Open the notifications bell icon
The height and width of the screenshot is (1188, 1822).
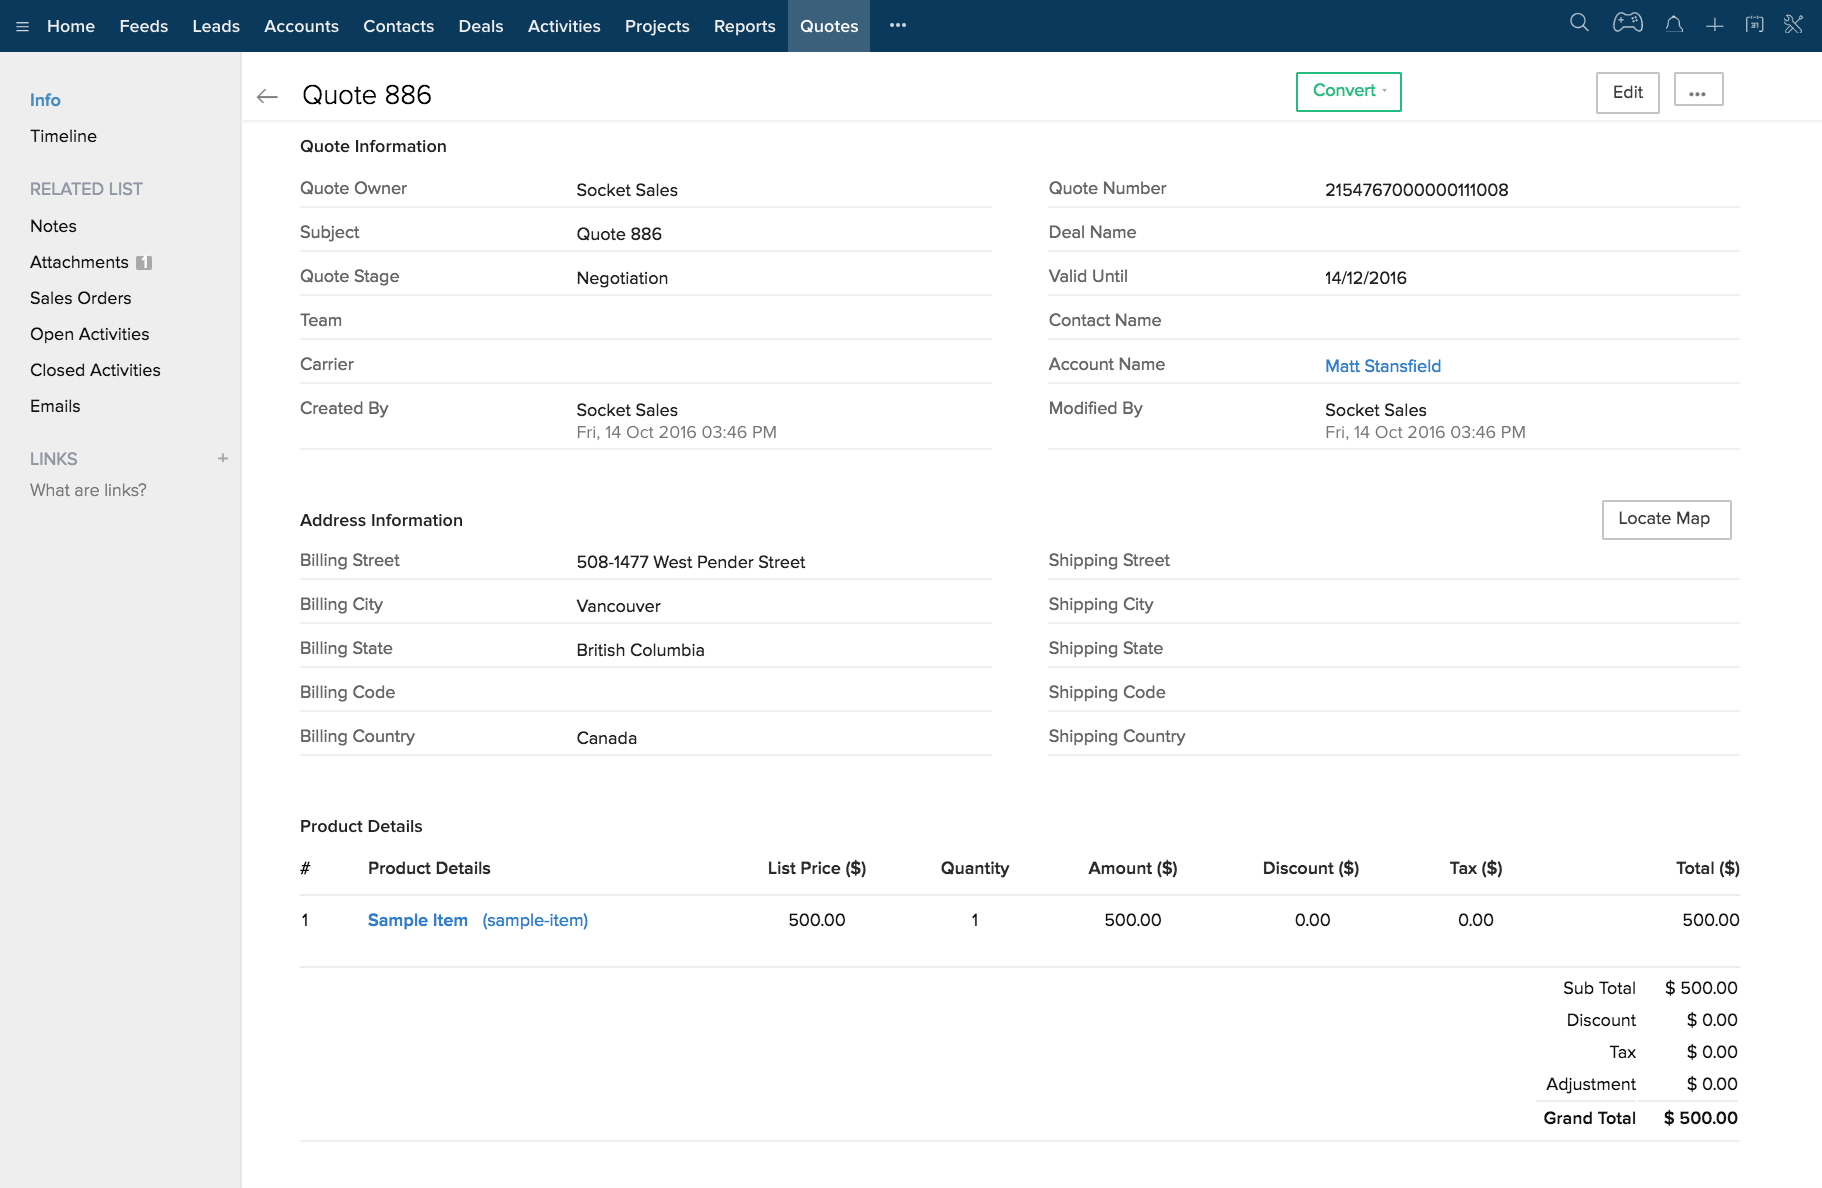pyautogui.click(x=1674, y=24)
